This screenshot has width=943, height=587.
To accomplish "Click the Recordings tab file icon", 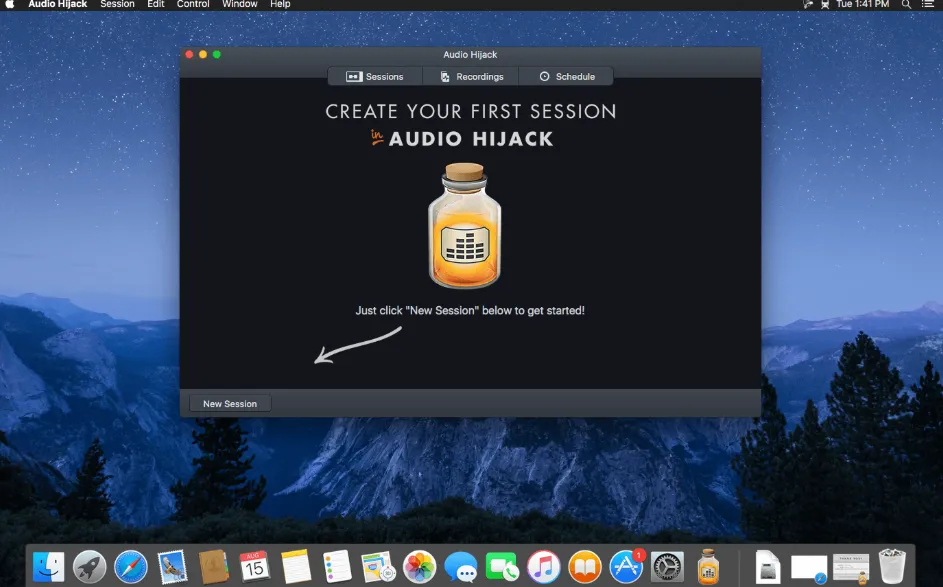I will pos(445,76).
